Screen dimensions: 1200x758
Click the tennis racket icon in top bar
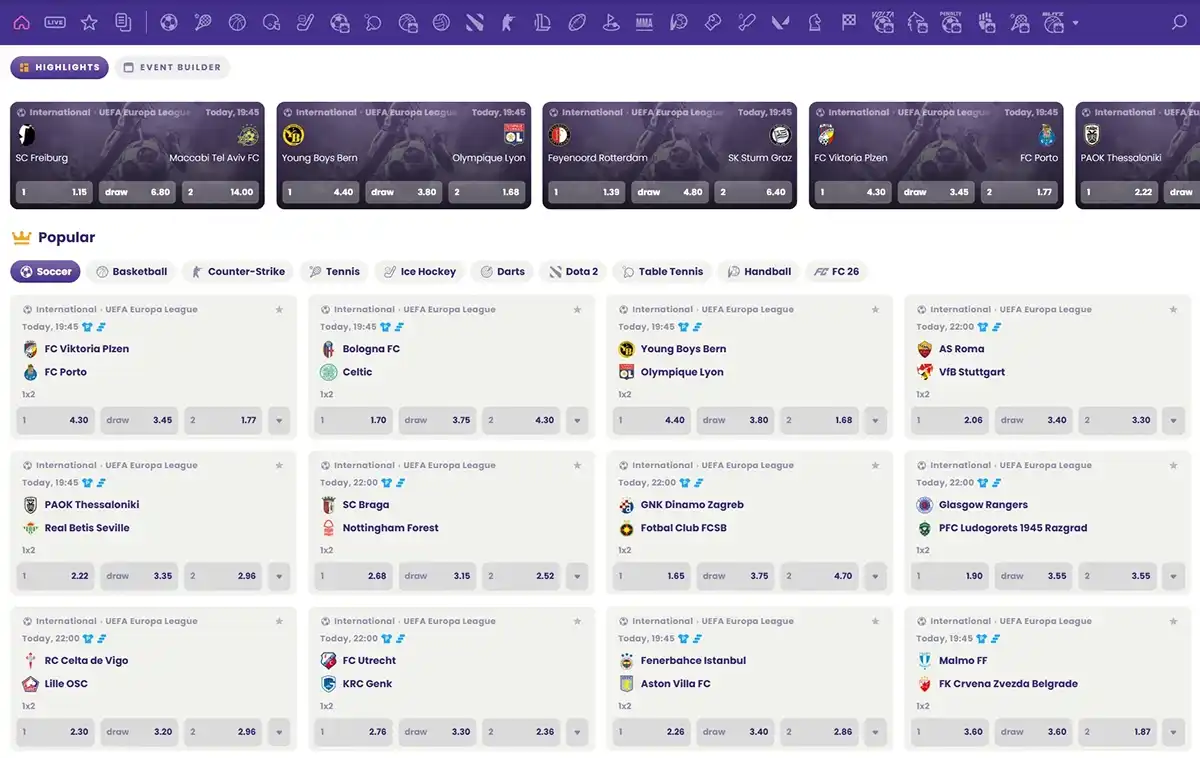203,22
